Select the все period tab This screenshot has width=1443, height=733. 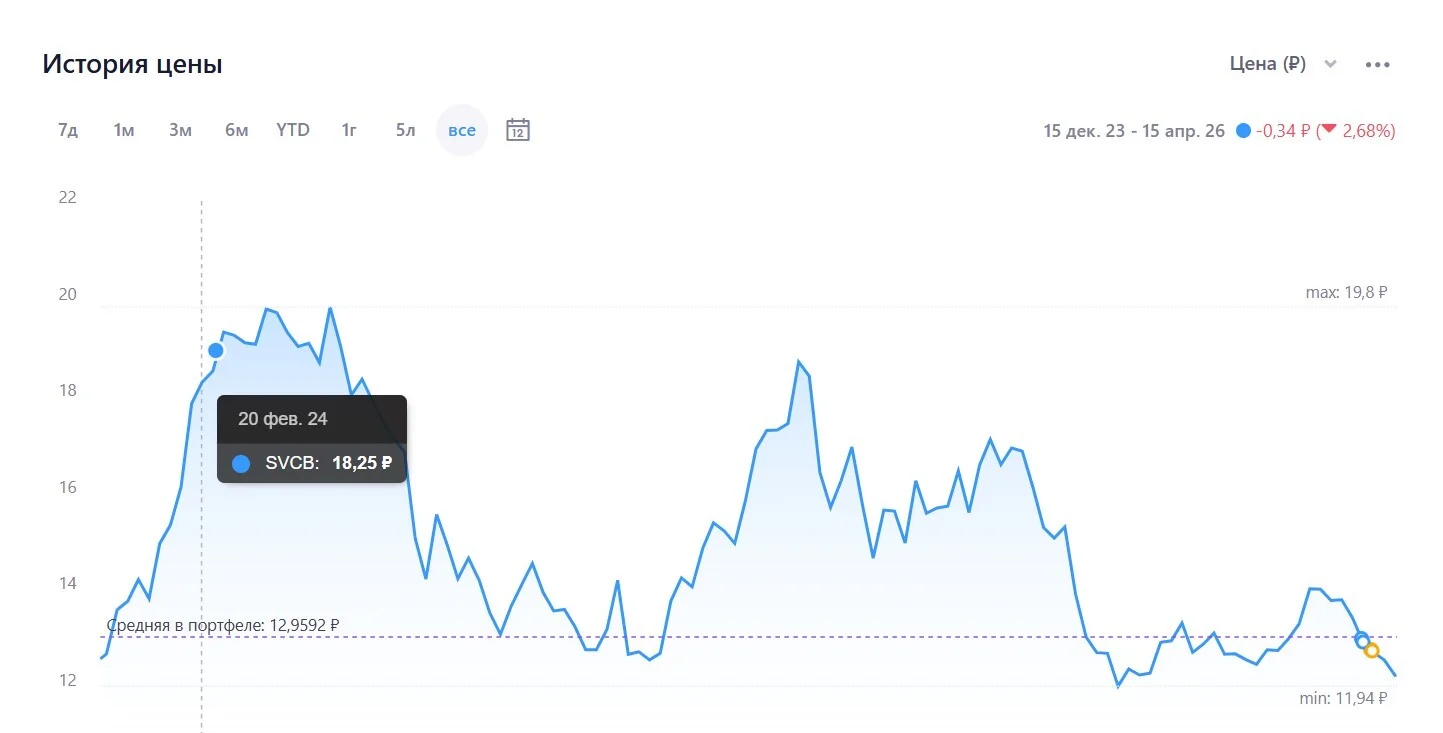(x=462, y=130)
